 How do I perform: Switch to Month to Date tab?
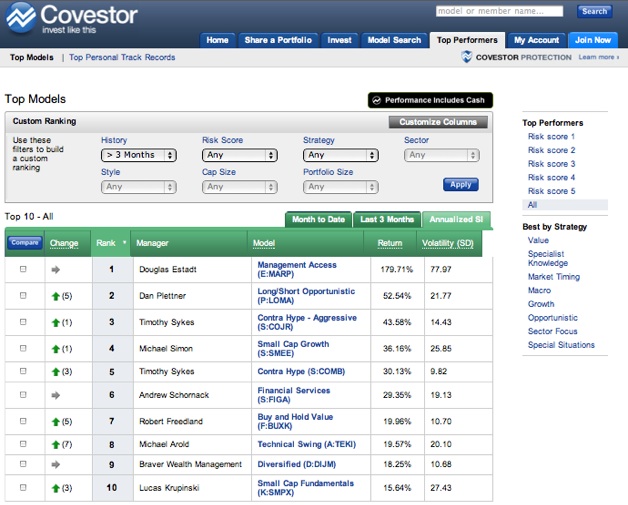(x=318, y=219)
